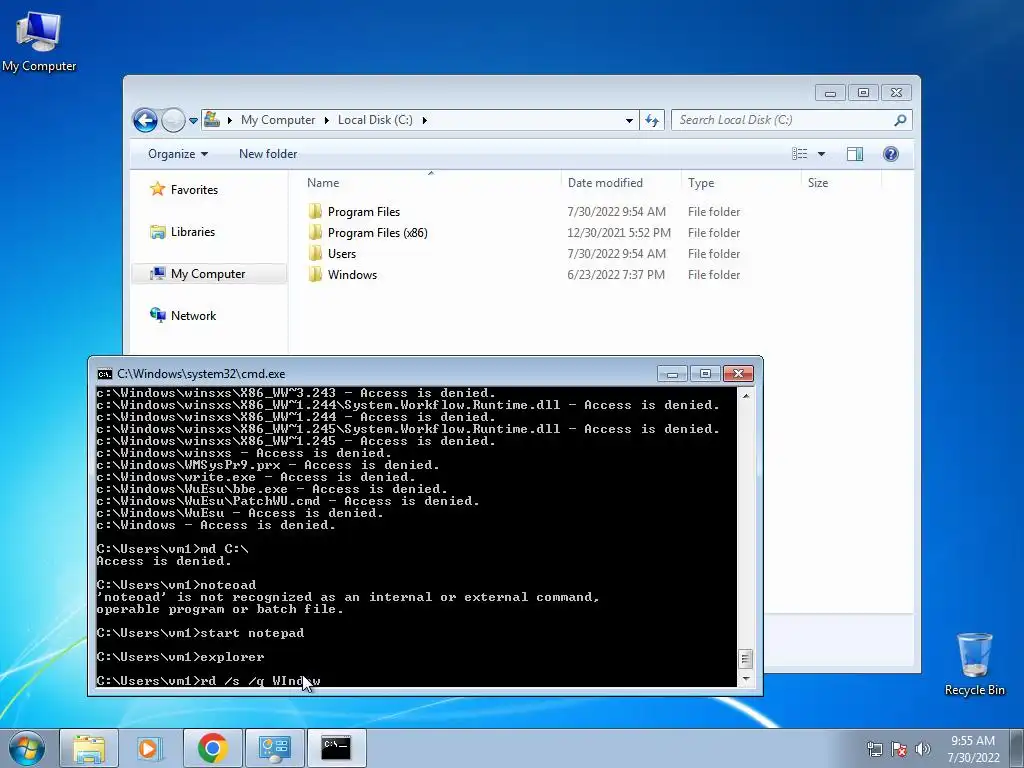Viewport: 1024px width, 768px height.
Task: Open network status tray icon
Action: tap(874, 749)
